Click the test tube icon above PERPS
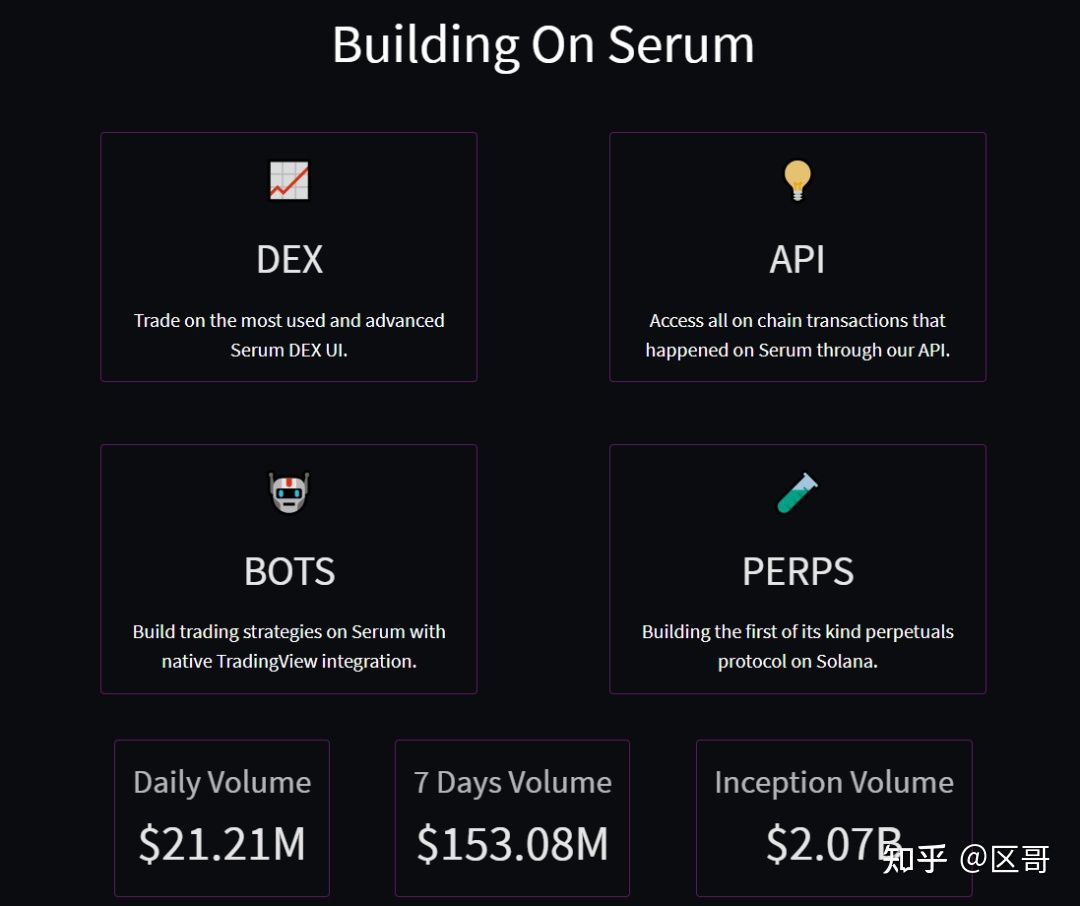Image resolution: width=1080 pixels, height=906 pixels. tap(798, 493)
